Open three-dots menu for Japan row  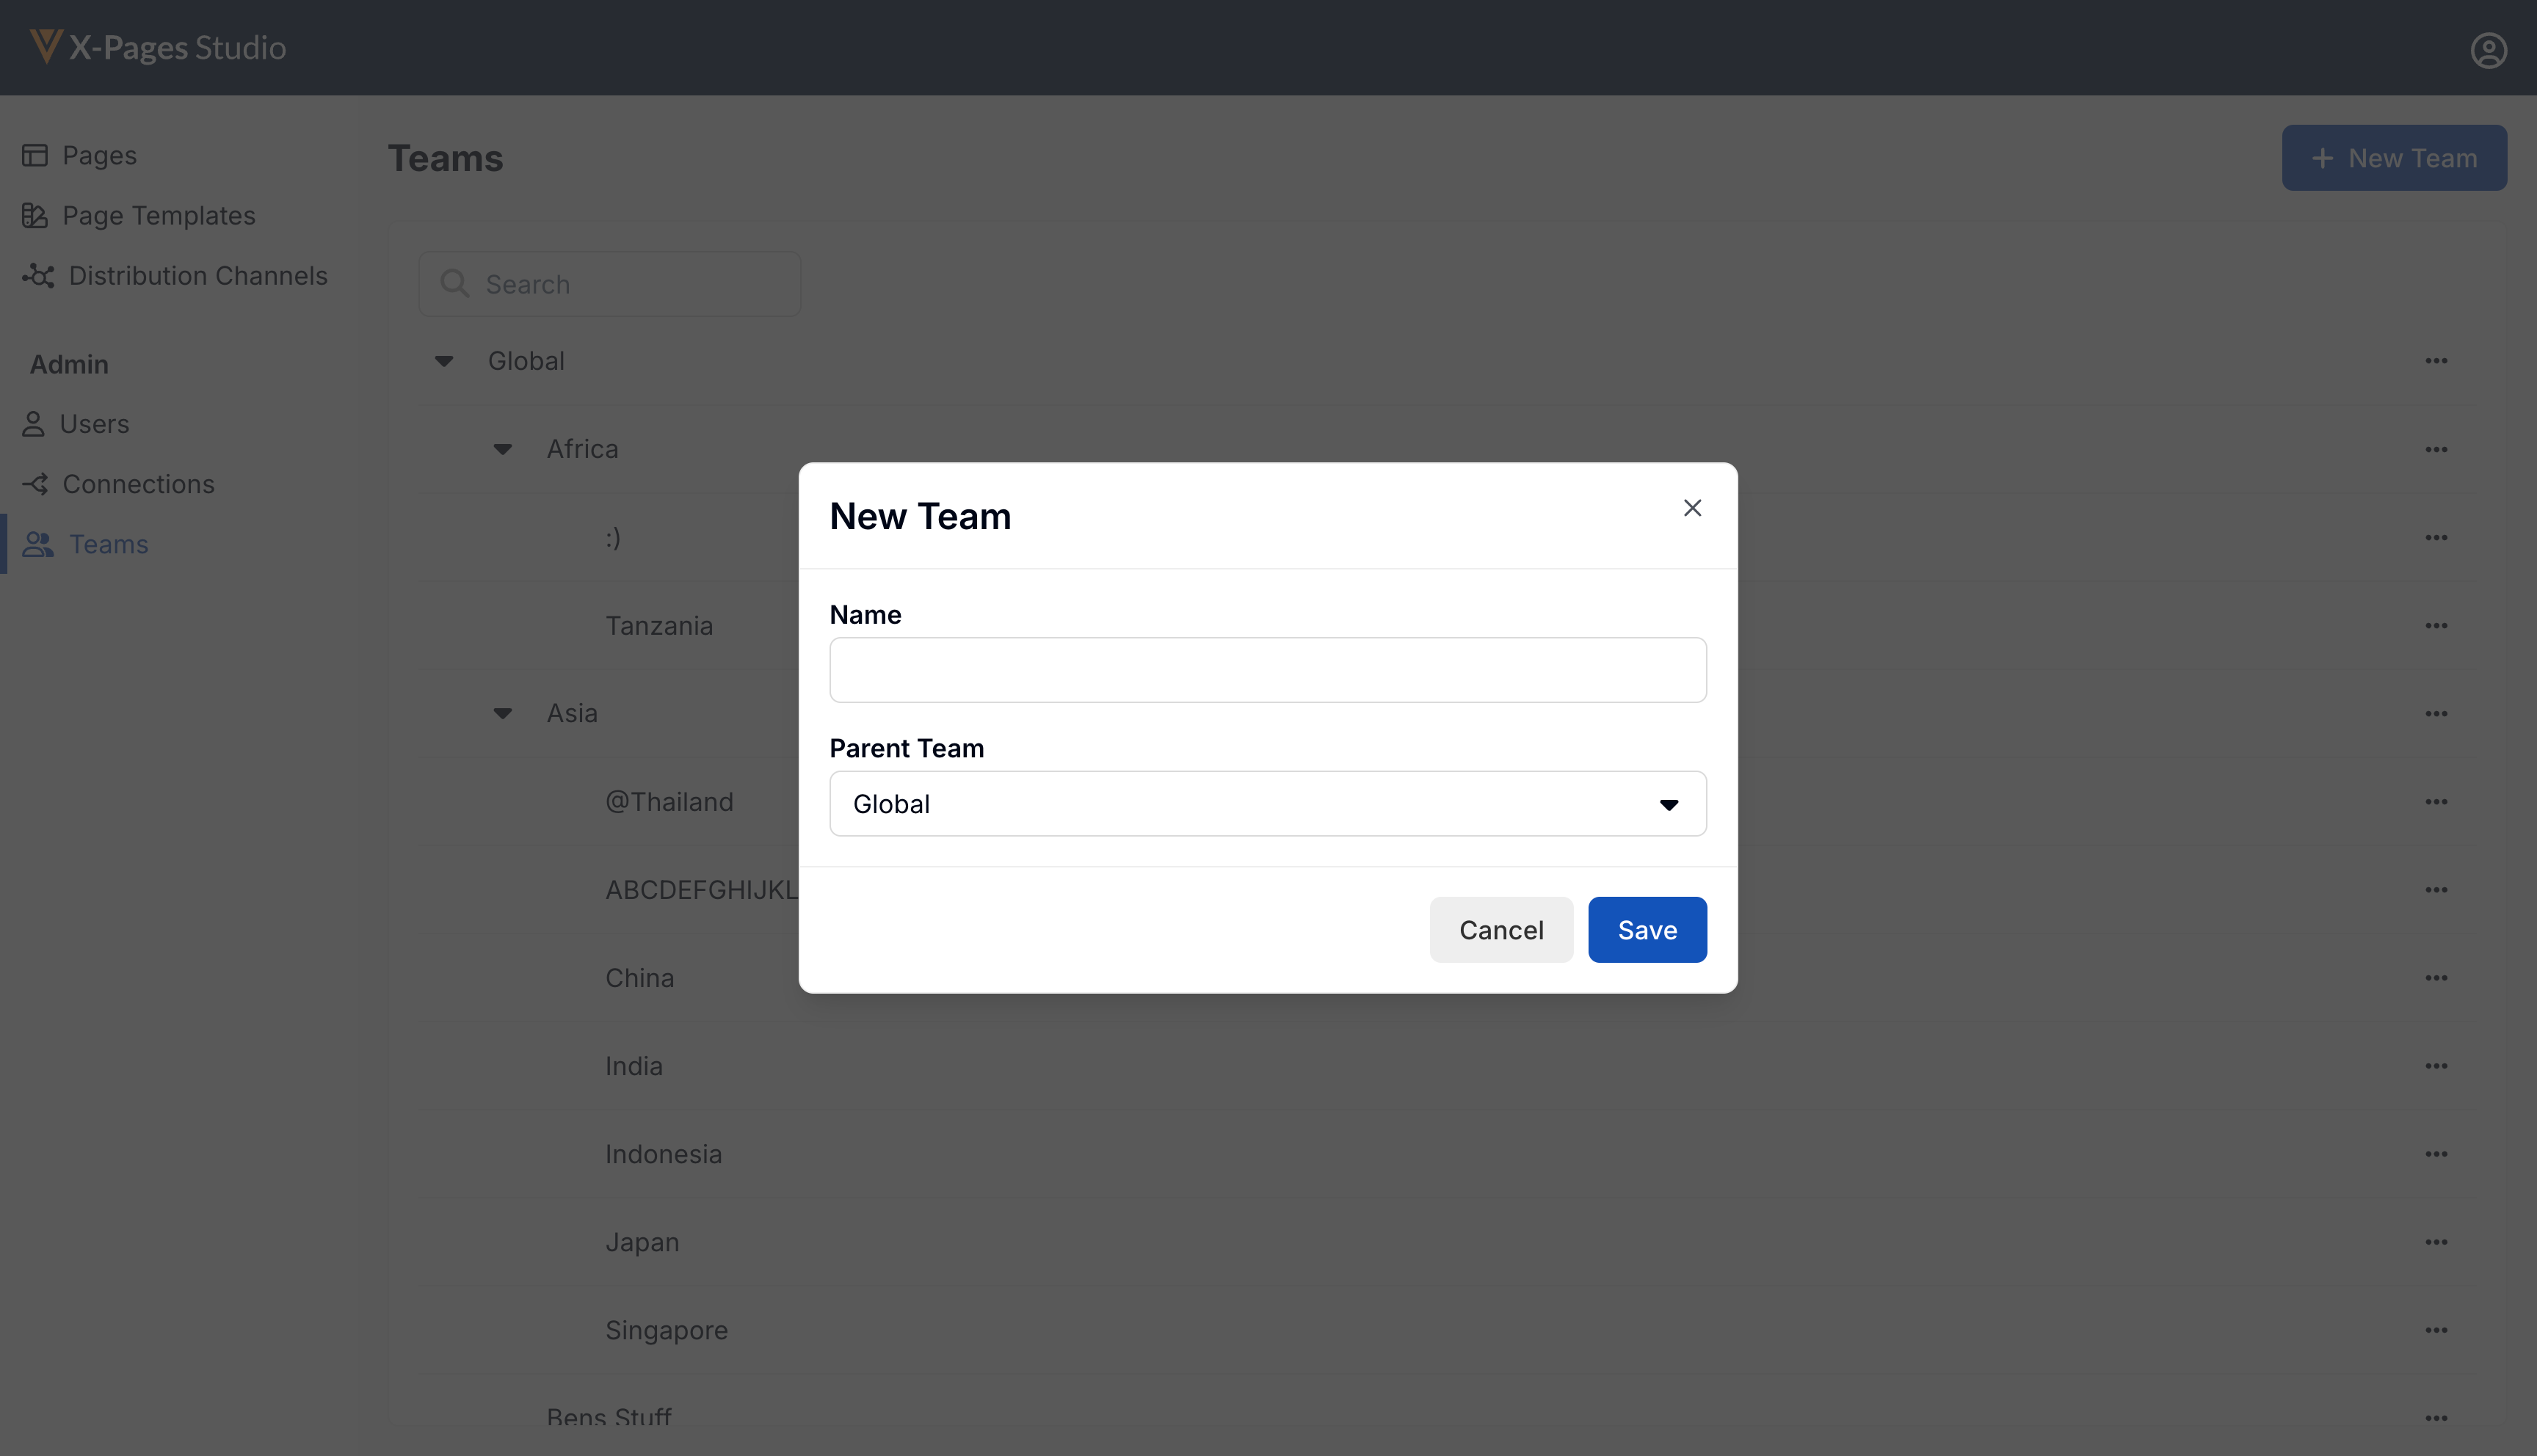[x=2436, y=1242]
